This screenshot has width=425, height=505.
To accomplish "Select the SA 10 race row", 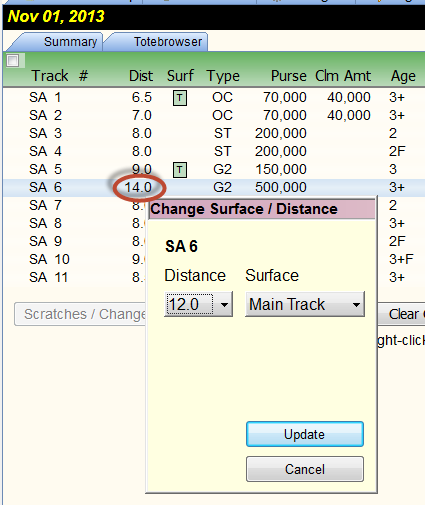I will pos(213,260).
